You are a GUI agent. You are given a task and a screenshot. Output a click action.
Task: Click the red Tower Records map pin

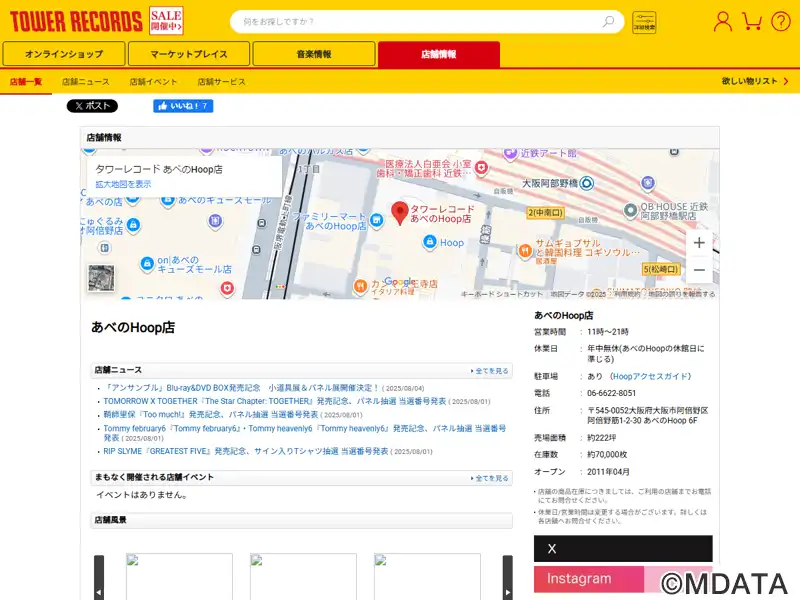point(399,213)
